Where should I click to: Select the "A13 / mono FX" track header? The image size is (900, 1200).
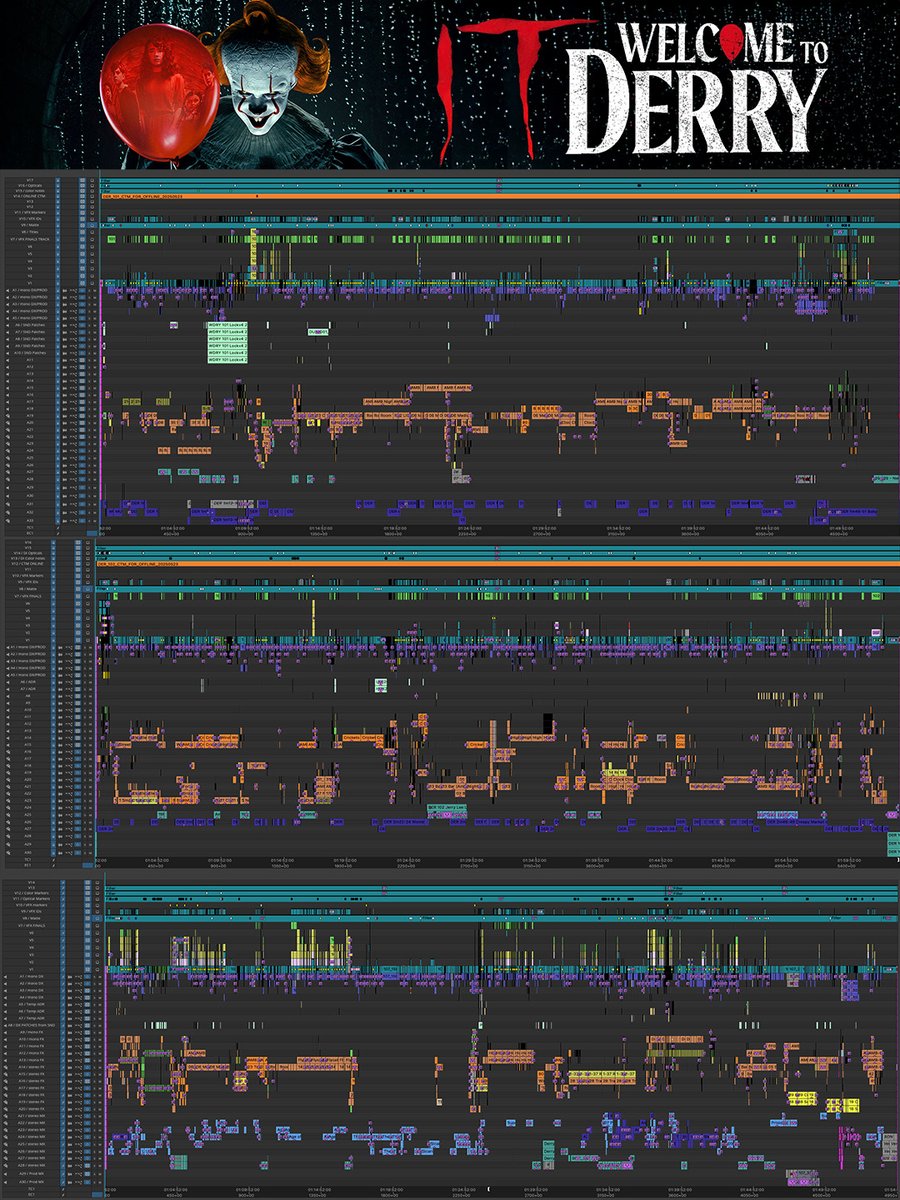[32, 1060]
